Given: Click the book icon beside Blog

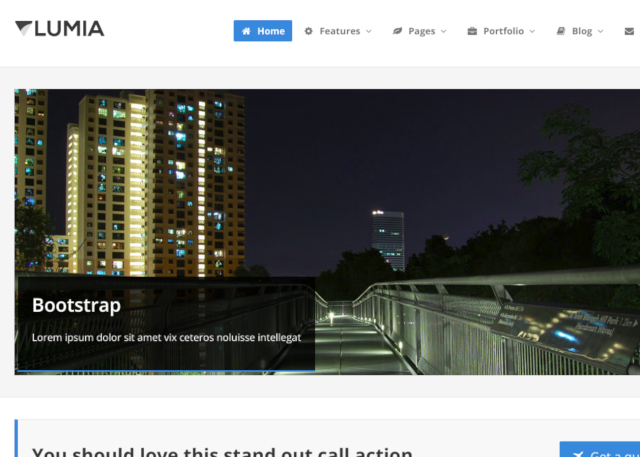Looking at the screenshot, I should pos(561,31).
